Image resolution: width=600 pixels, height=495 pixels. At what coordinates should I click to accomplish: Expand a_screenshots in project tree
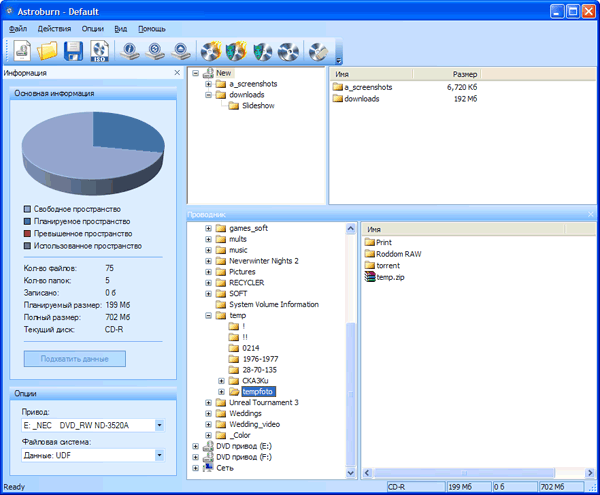(x=208, y=84)
